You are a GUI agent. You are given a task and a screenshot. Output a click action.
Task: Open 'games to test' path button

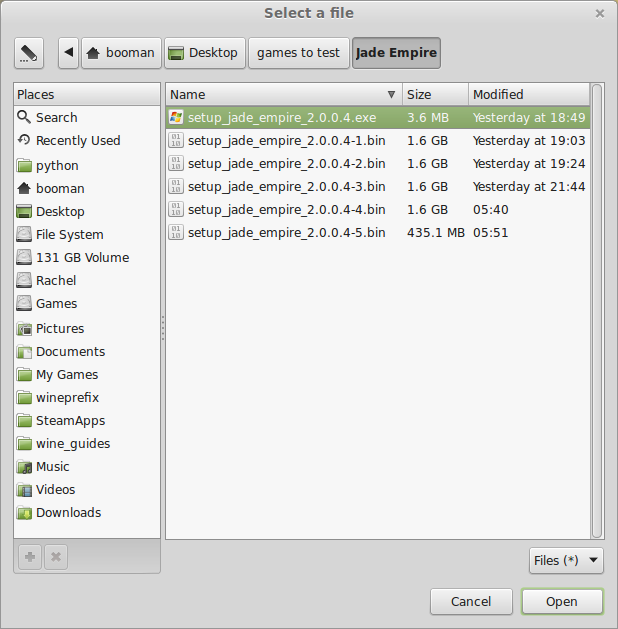tap(298, 53)
